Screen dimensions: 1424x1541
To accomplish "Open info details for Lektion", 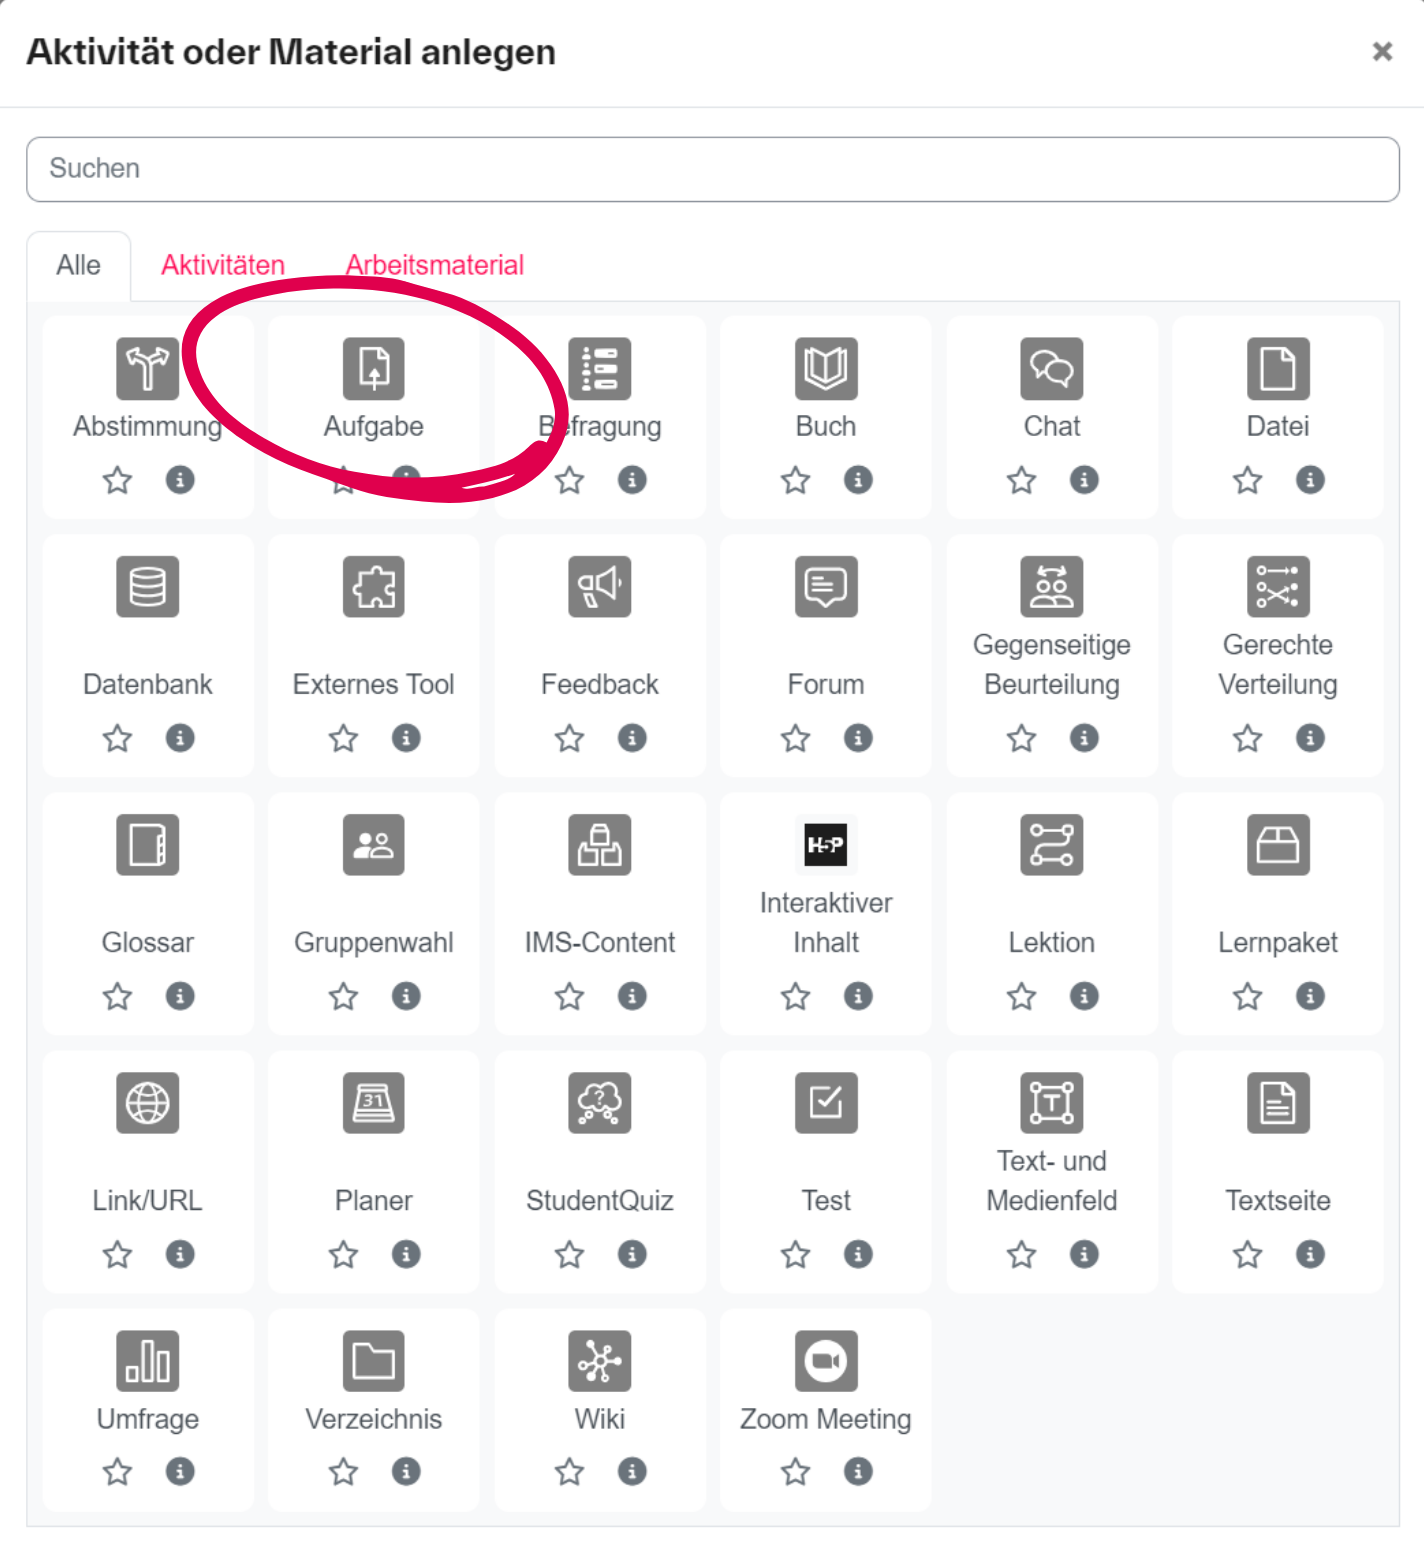I will [1084, 996].
